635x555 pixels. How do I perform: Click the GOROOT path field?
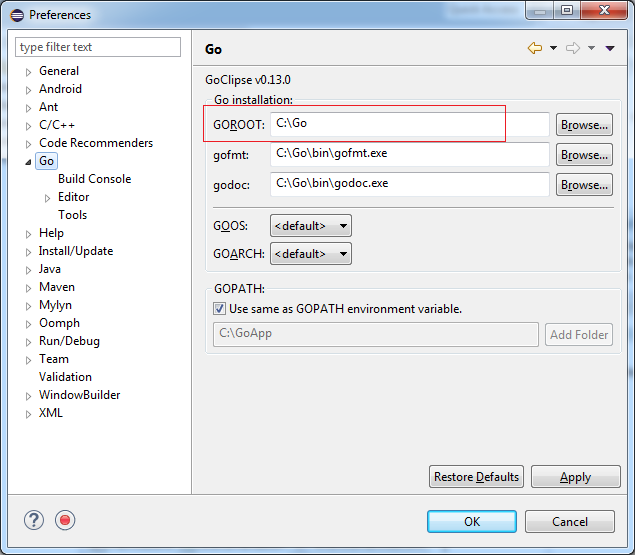(409, 124)
